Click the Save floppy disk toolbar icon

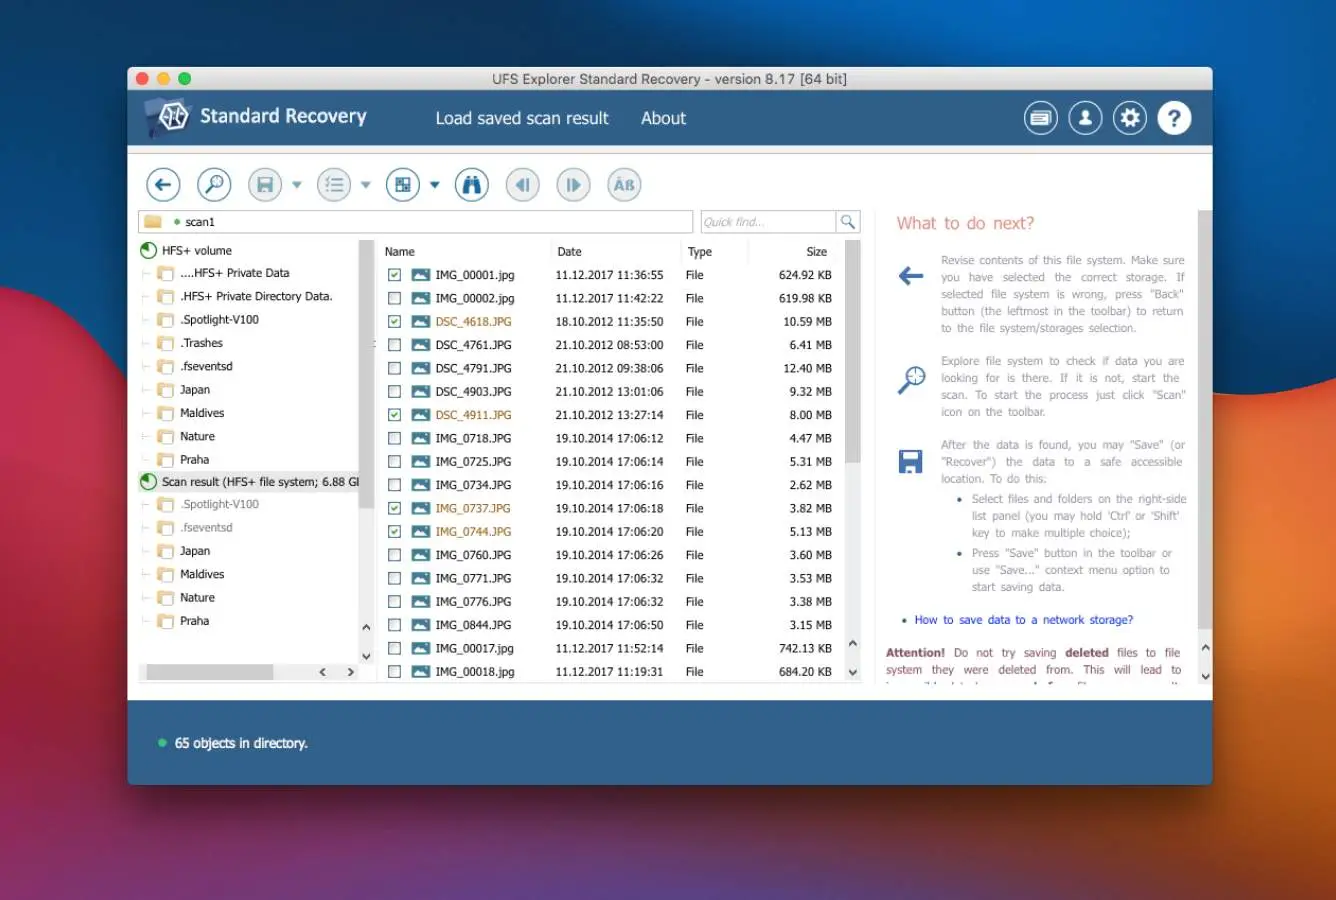pyautogui.click(x=265, y=185)
